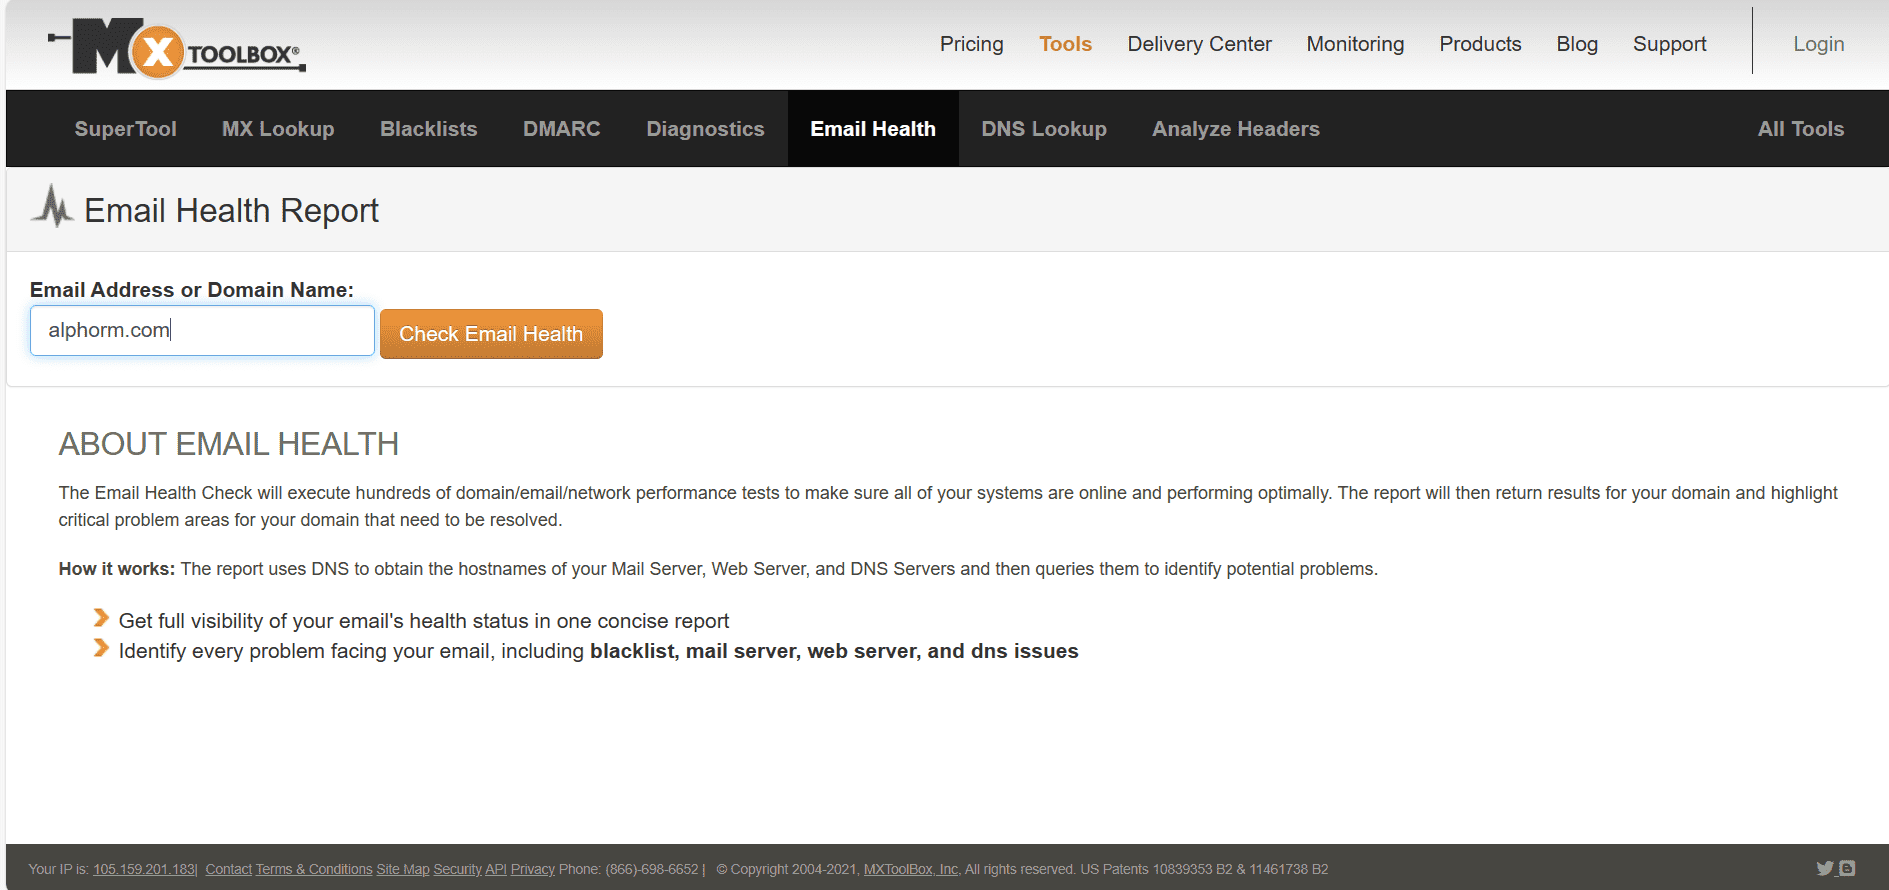Go to Delivery Center

coord(1199,44)
